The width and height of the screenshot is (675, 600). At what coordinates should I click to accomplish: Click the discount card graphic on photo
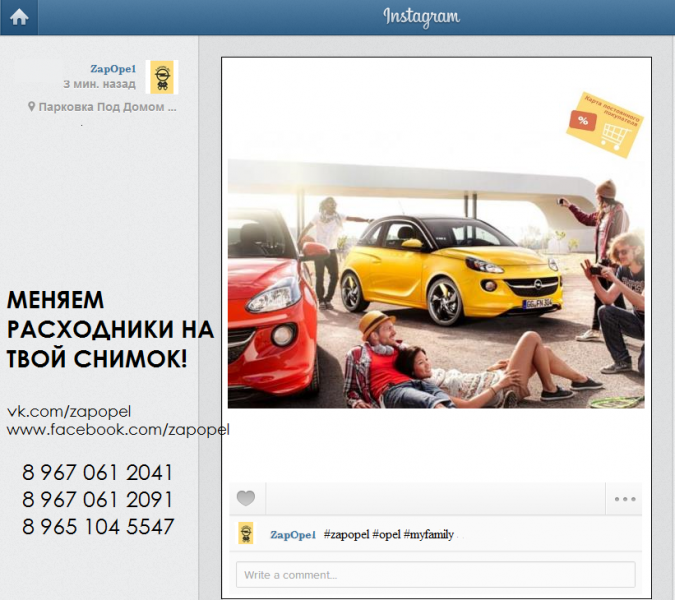[604, 124]
